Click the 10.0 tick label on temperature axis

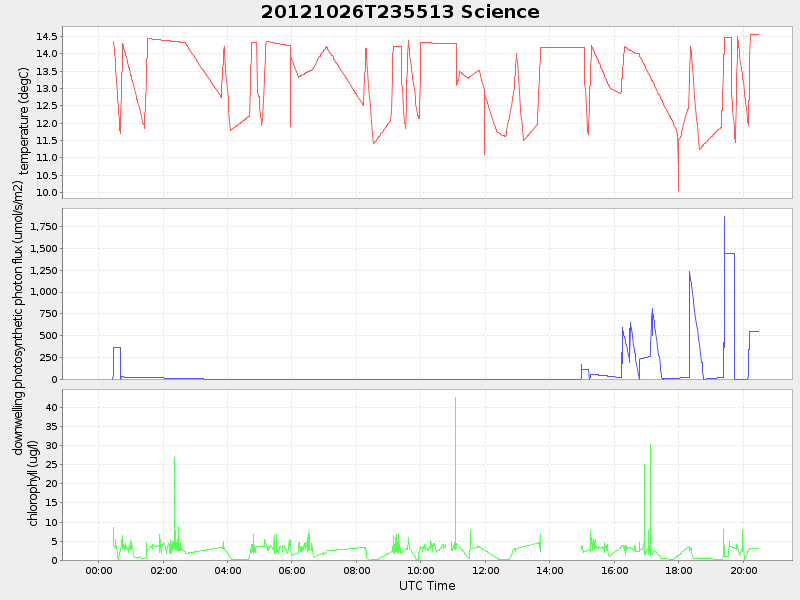click(46, 193)
